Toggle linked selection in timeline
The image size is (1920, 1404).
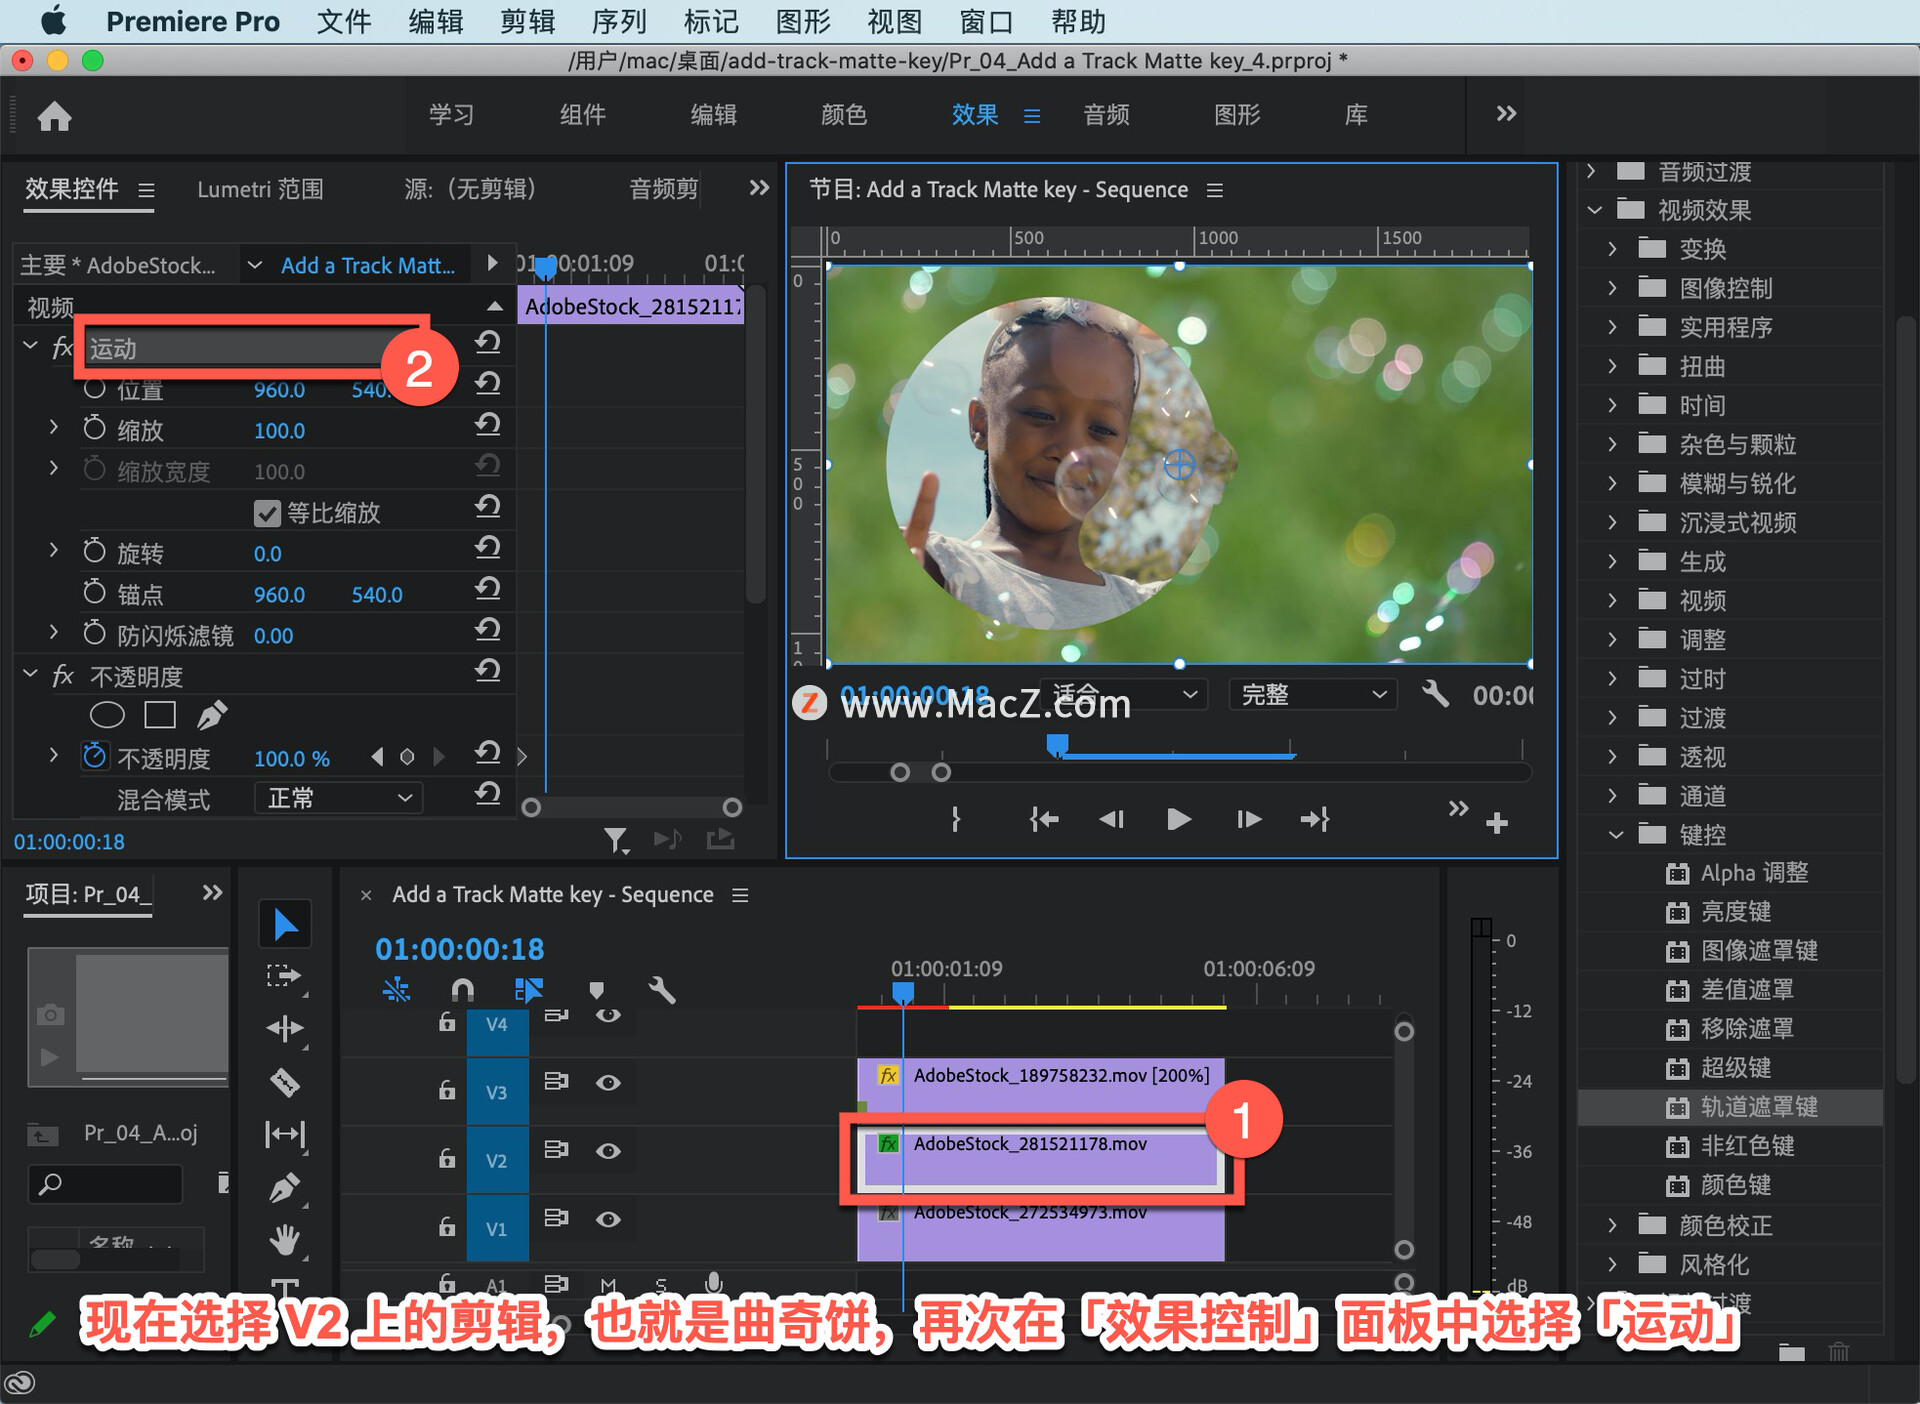(528, 990)
